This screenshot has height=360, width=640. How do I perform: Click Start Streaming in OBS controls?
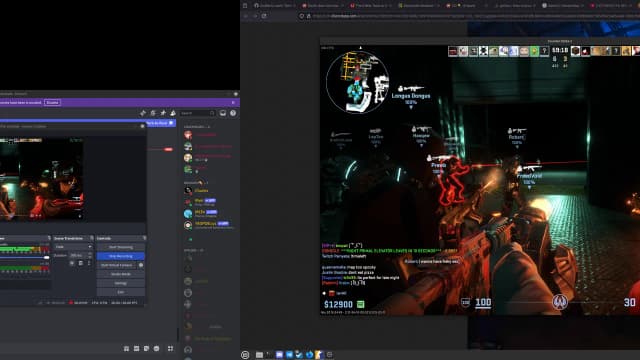[121, 247]
